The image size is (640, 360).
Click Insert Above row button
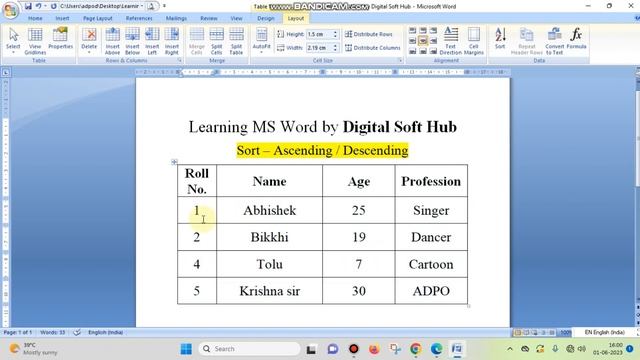click(112, 41)
